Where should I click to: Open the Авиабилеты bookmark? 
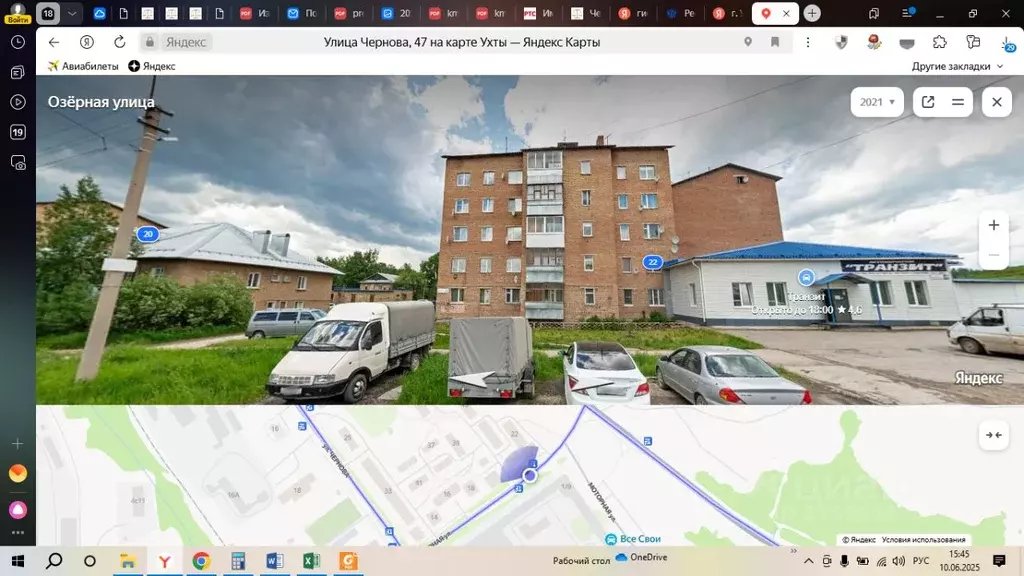click(83, 66)
